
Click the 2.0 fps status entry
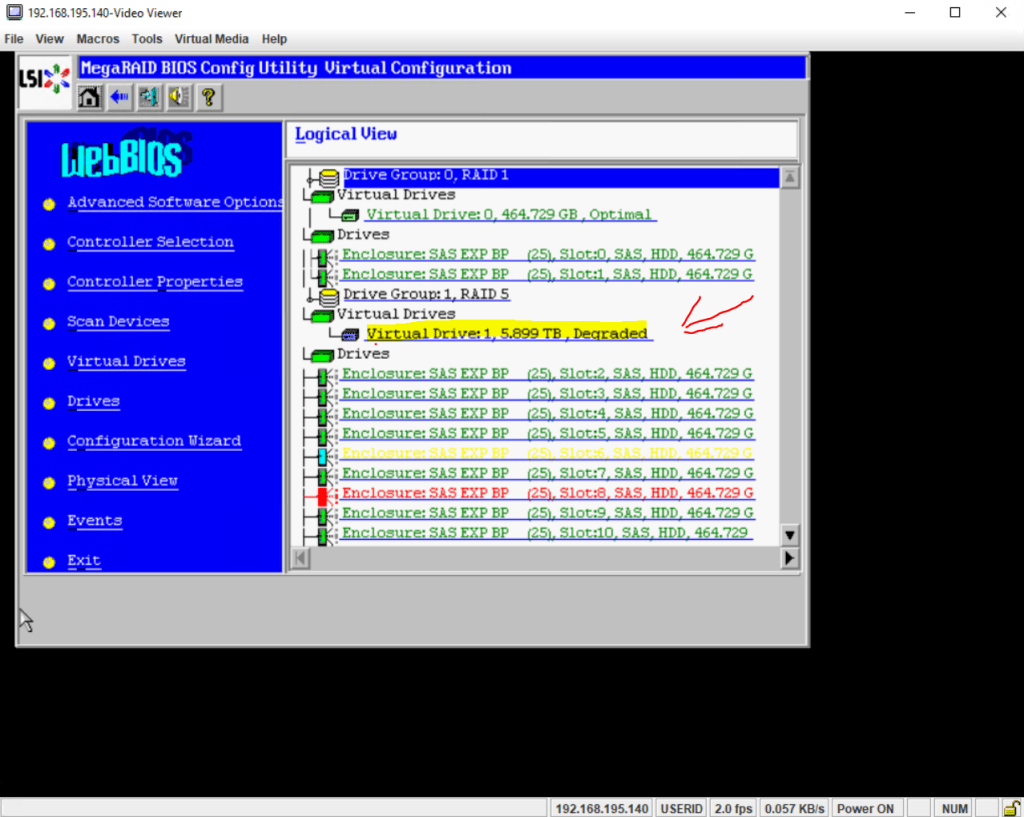pyautogui.click(x=733, y=809)
